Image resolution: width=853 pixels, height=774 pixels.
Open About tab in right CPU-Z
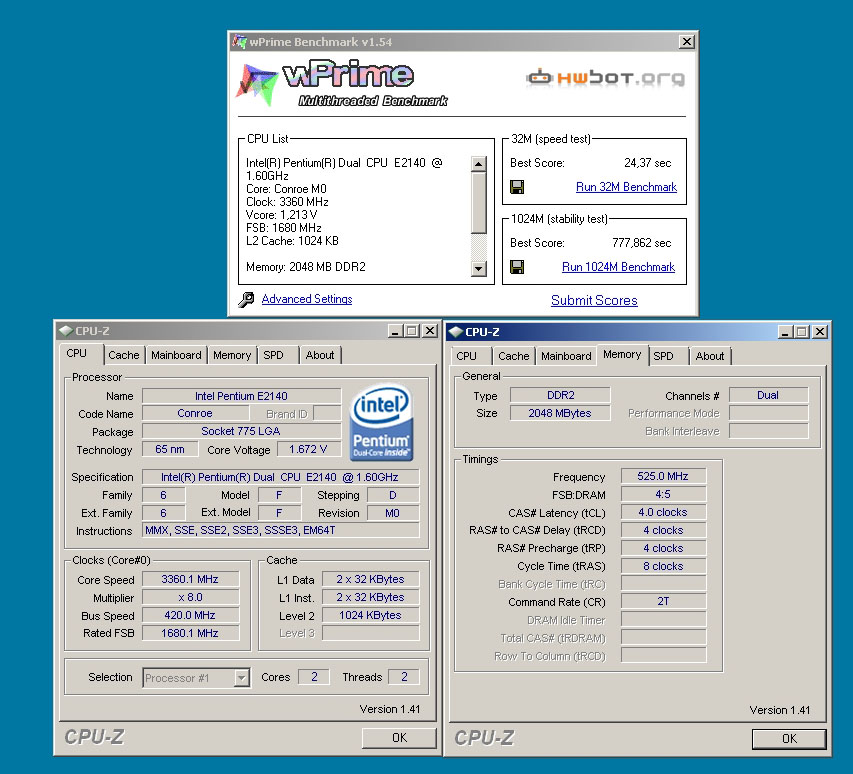point(710,356)
